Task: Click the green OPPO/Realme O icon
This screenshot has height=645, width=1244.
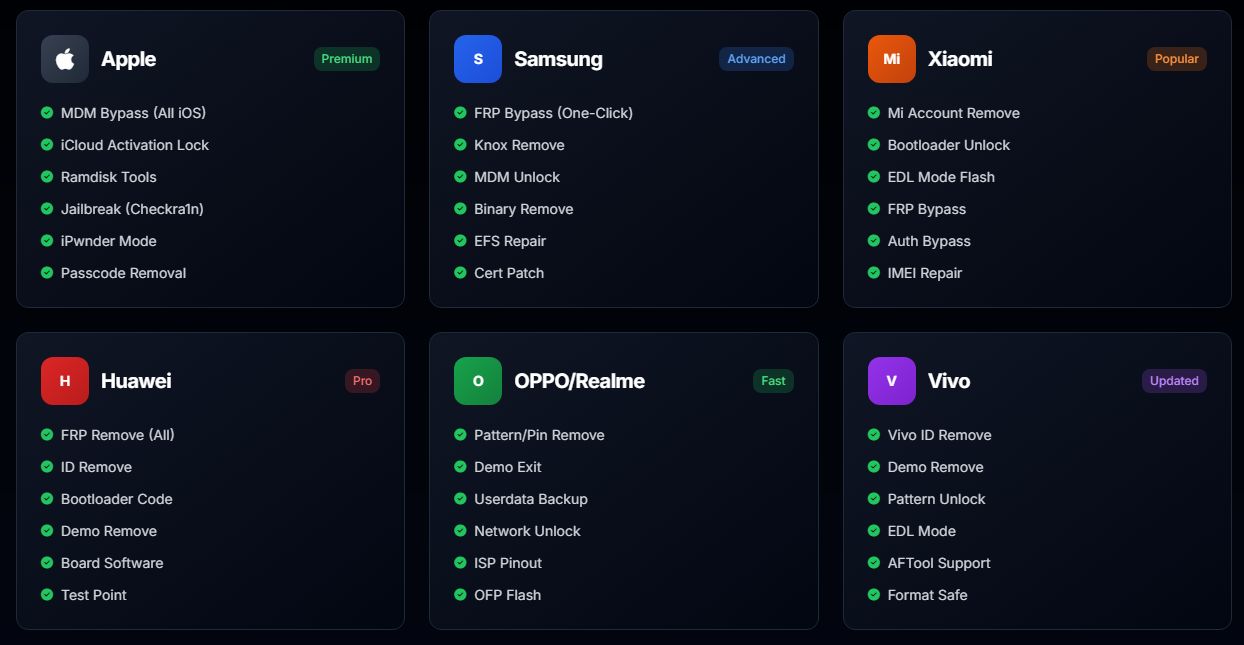Action: (x=478, y=381)
